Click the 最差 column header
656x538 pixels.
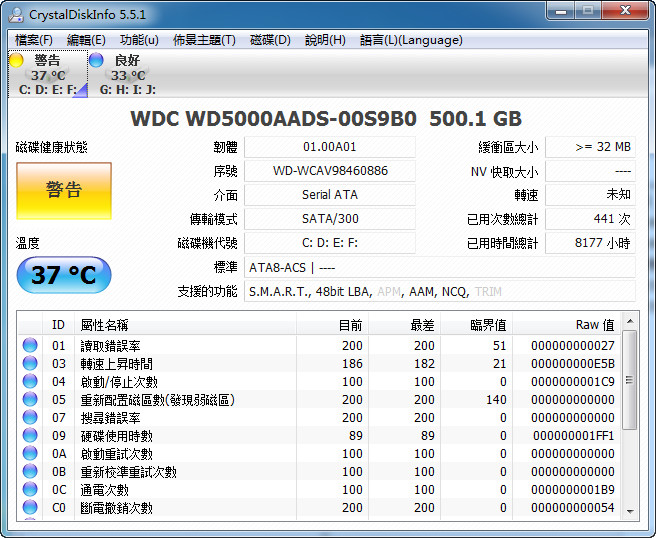pyautogui.click(x=405, y=325)
